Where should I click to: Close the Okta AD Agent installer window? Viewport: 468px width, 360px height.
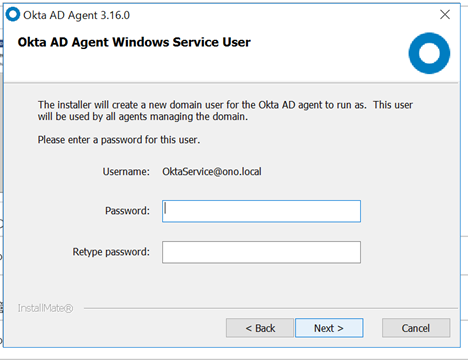(x=445, y=15)
